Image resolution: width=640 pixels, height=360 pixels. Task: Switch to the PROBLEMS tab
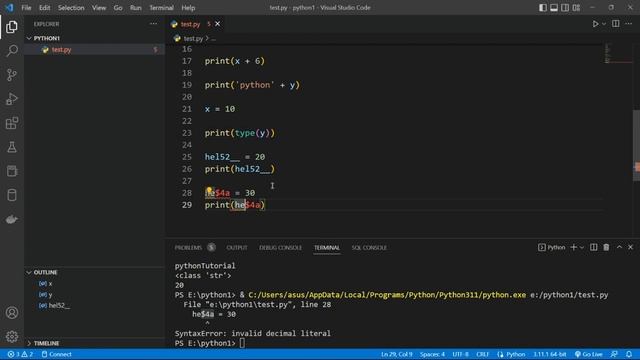(188, 247)
